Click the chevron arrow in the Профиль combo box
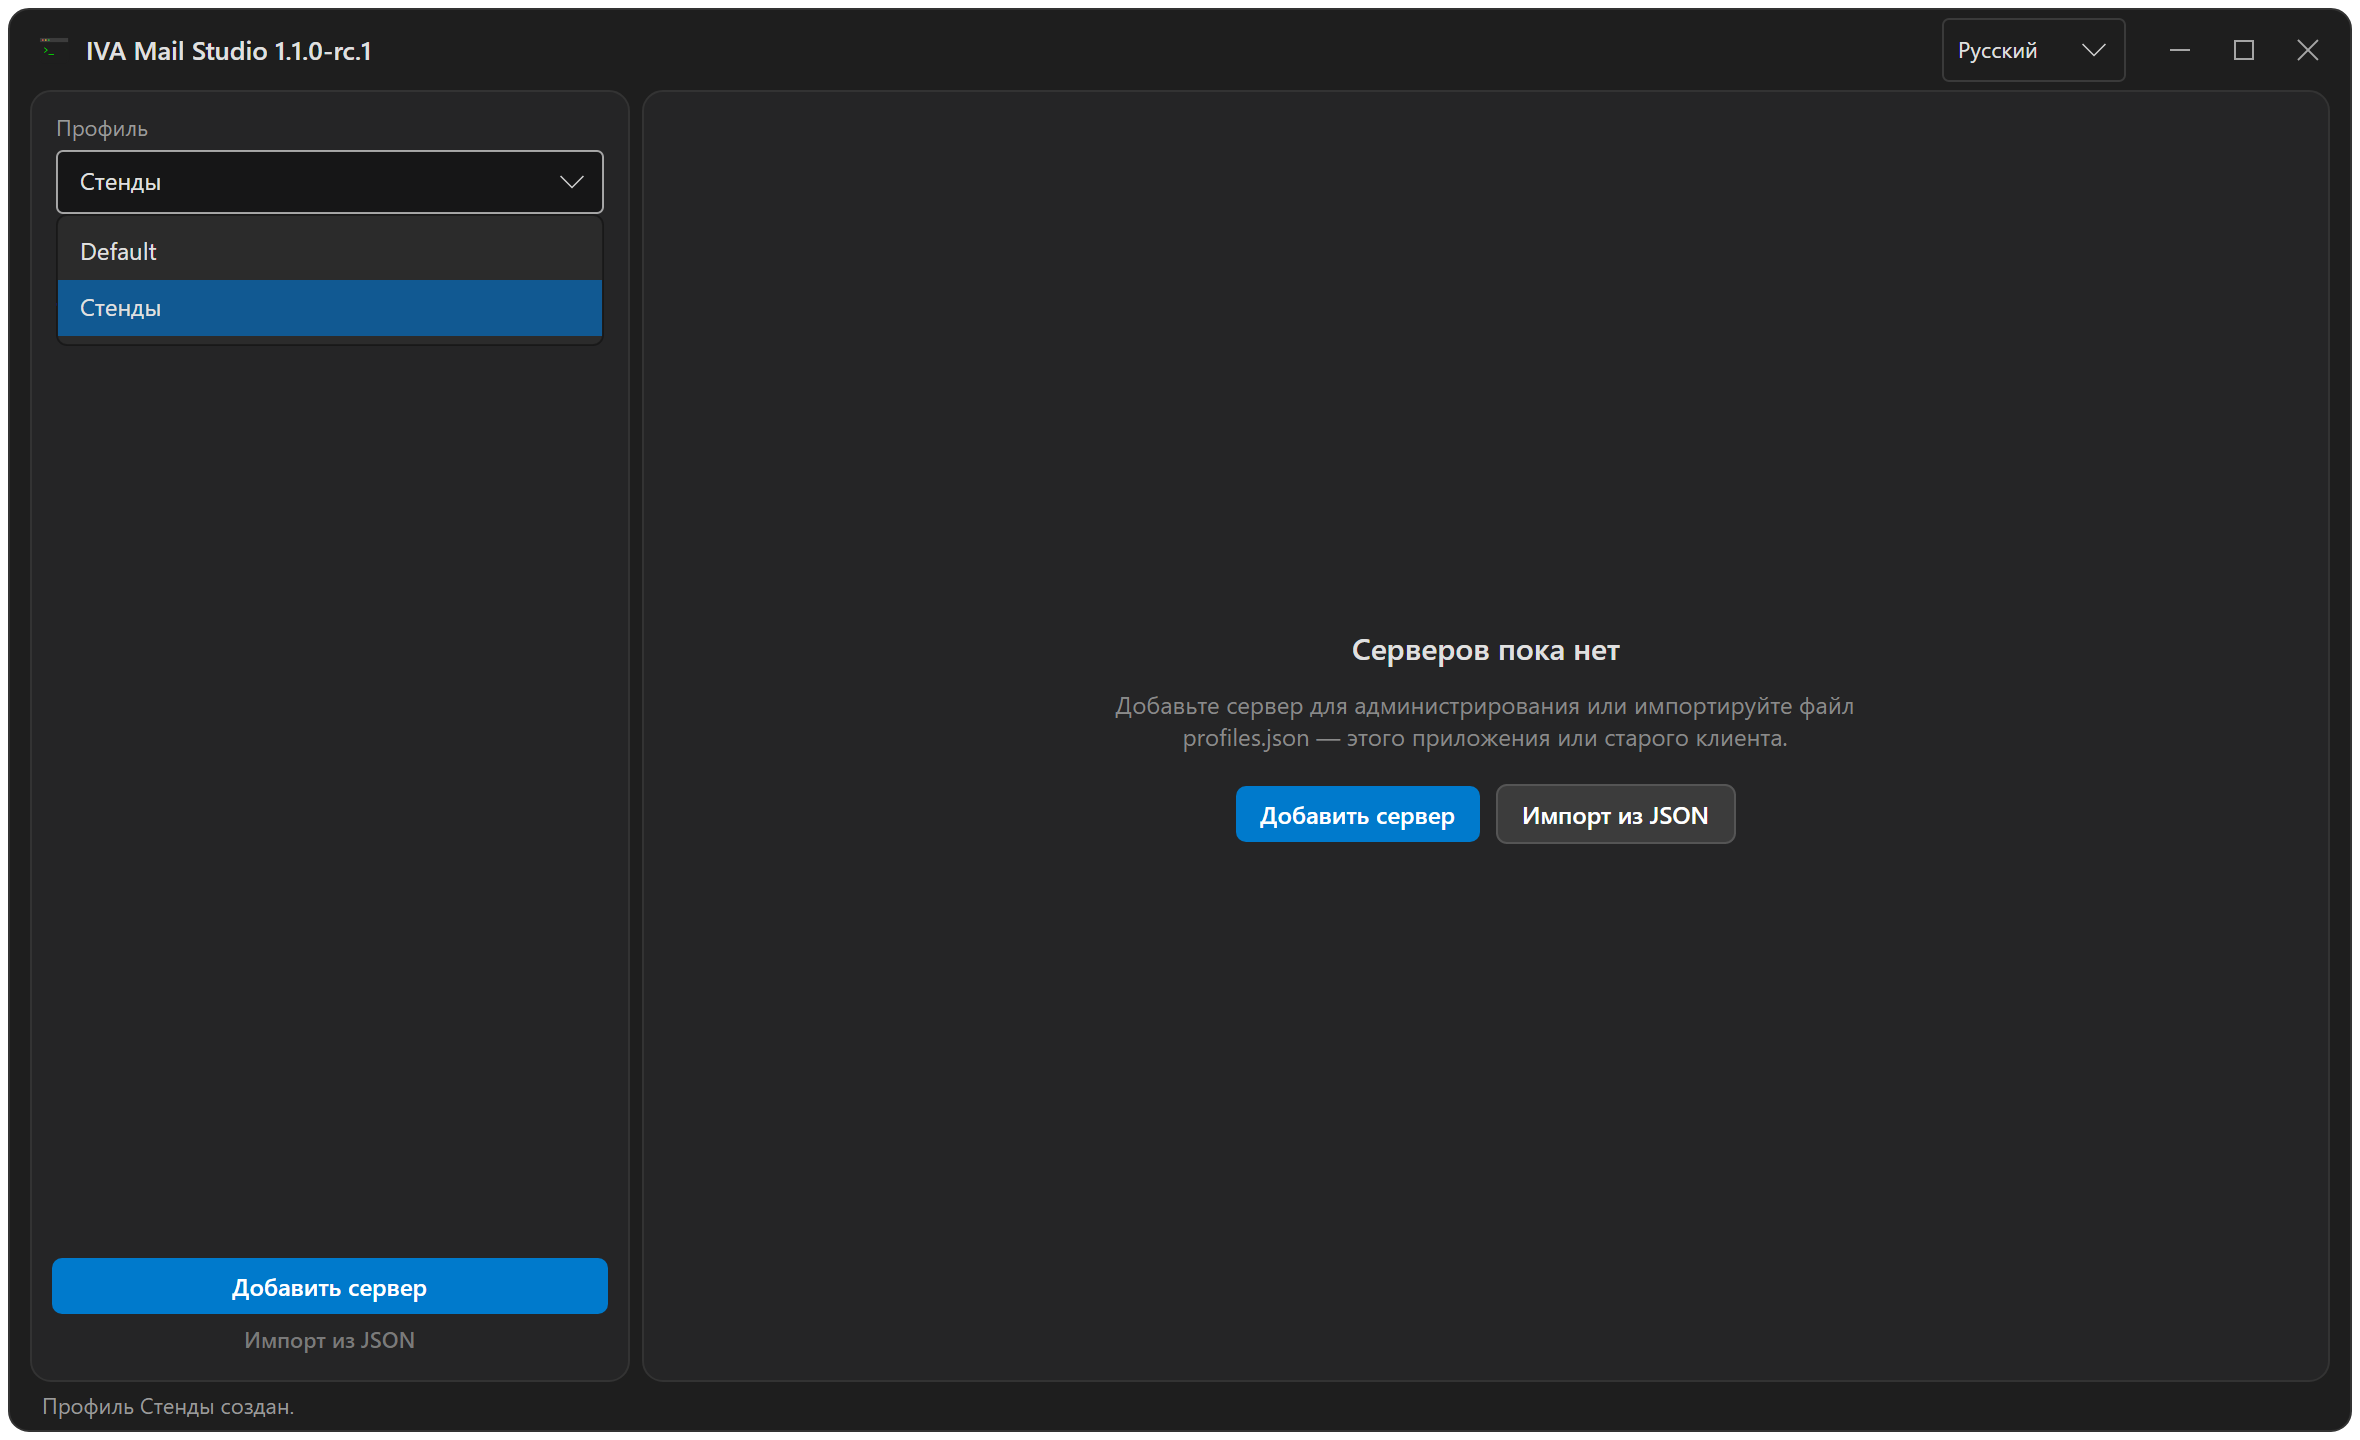The width and height of the screenshot is (2360, 1440). [x=572, y=182]
